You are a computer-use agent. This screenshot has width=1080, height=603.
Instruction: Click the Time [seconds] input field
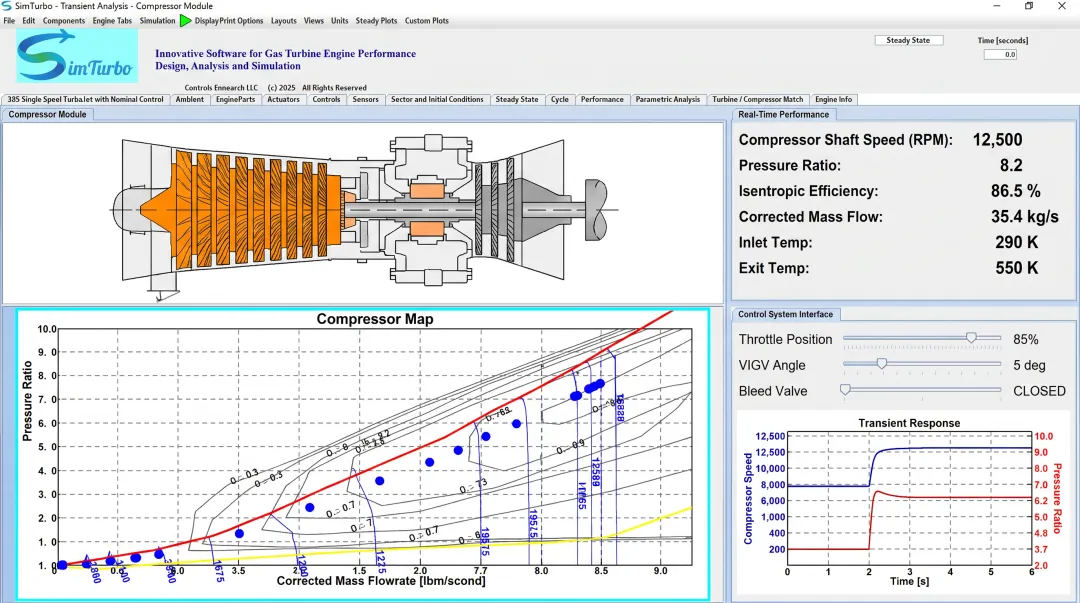pyautogui.click(x=1000, y=54)
